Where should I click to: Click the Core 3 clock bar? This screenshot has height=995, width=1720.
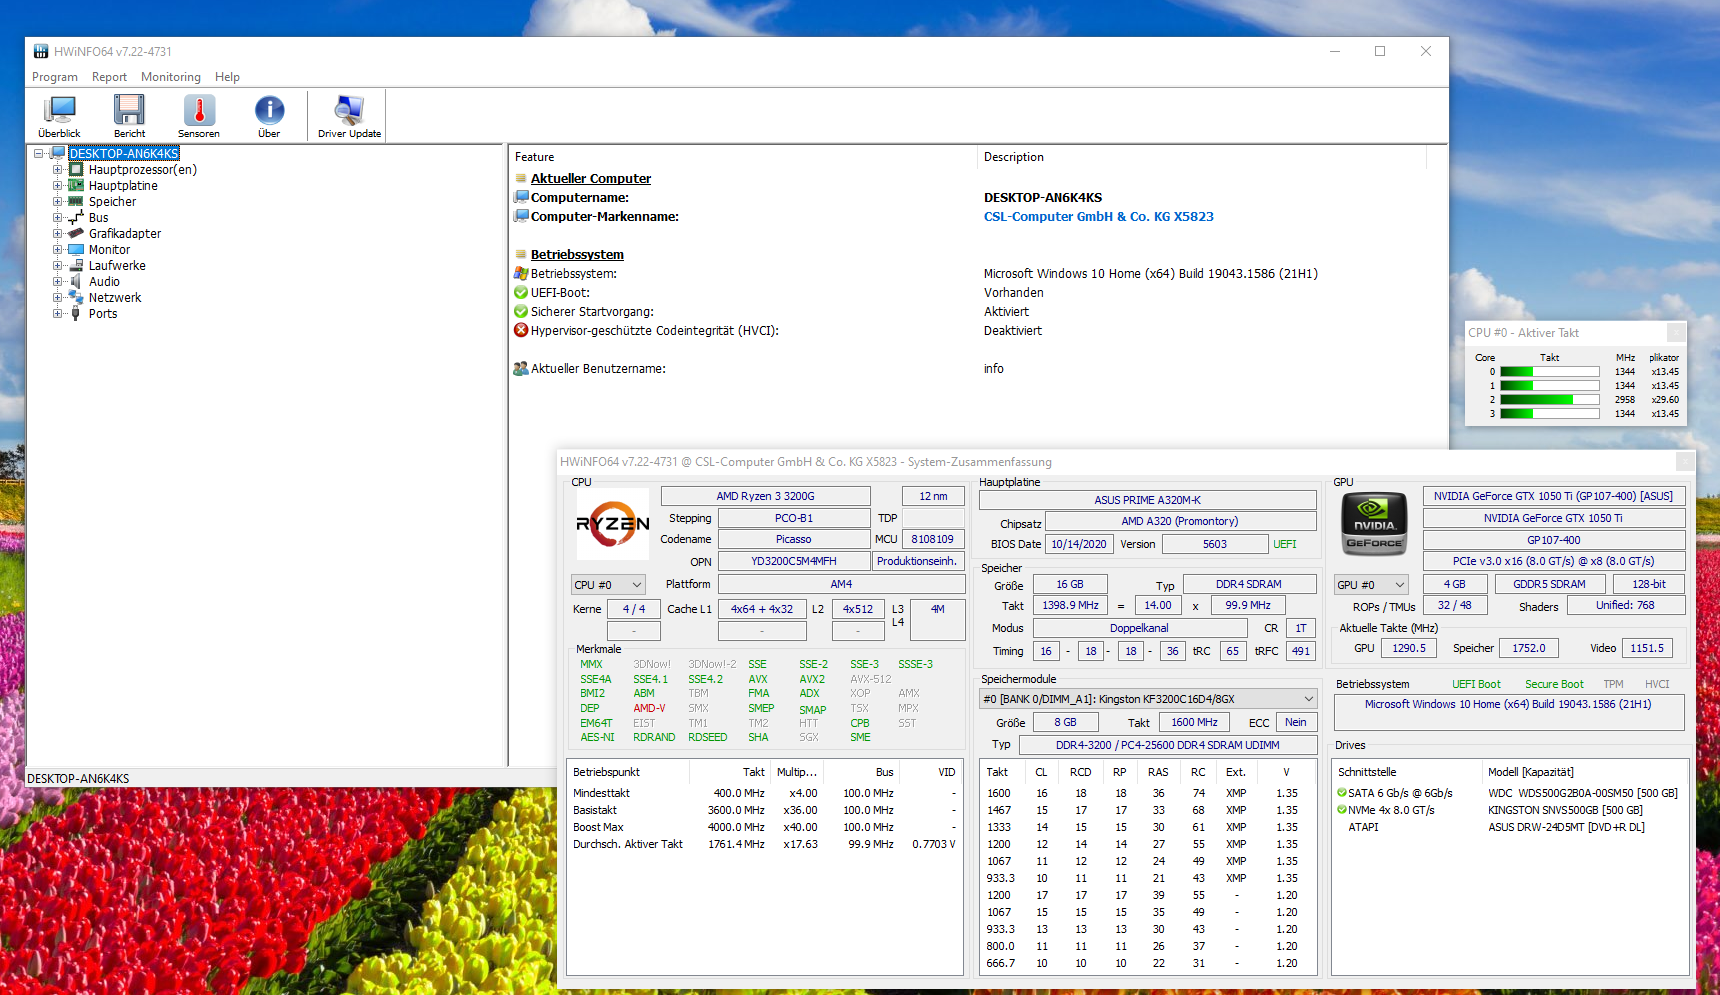(1549, 414)
